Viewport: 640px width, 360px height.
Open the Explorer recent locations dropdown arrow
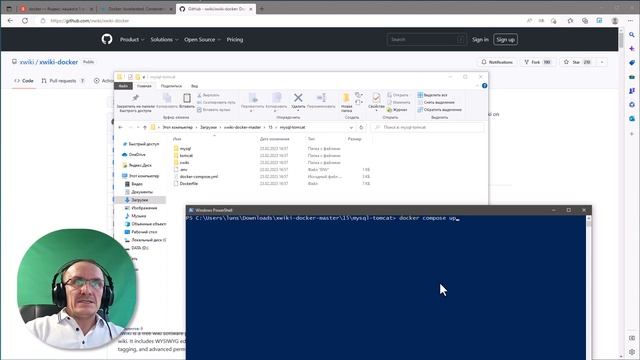[138, 127]
